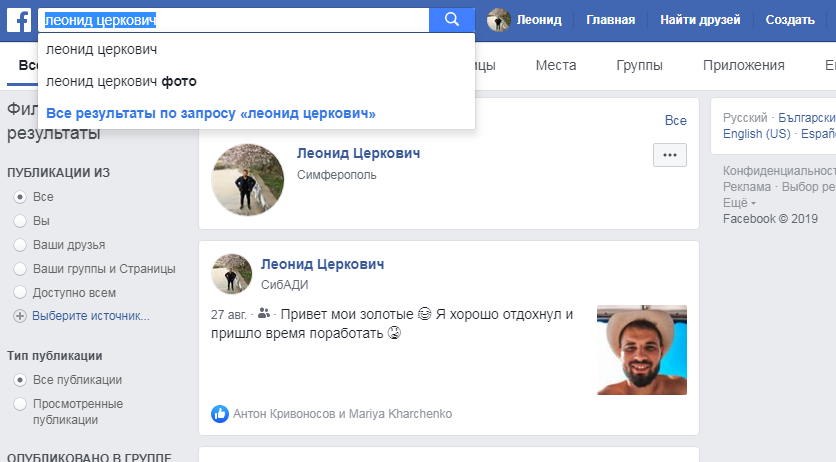Screen dimensions: 836x462
Task: Open Найти друзей in top bar
Action: pyautogui.click(x=700, y=20)
